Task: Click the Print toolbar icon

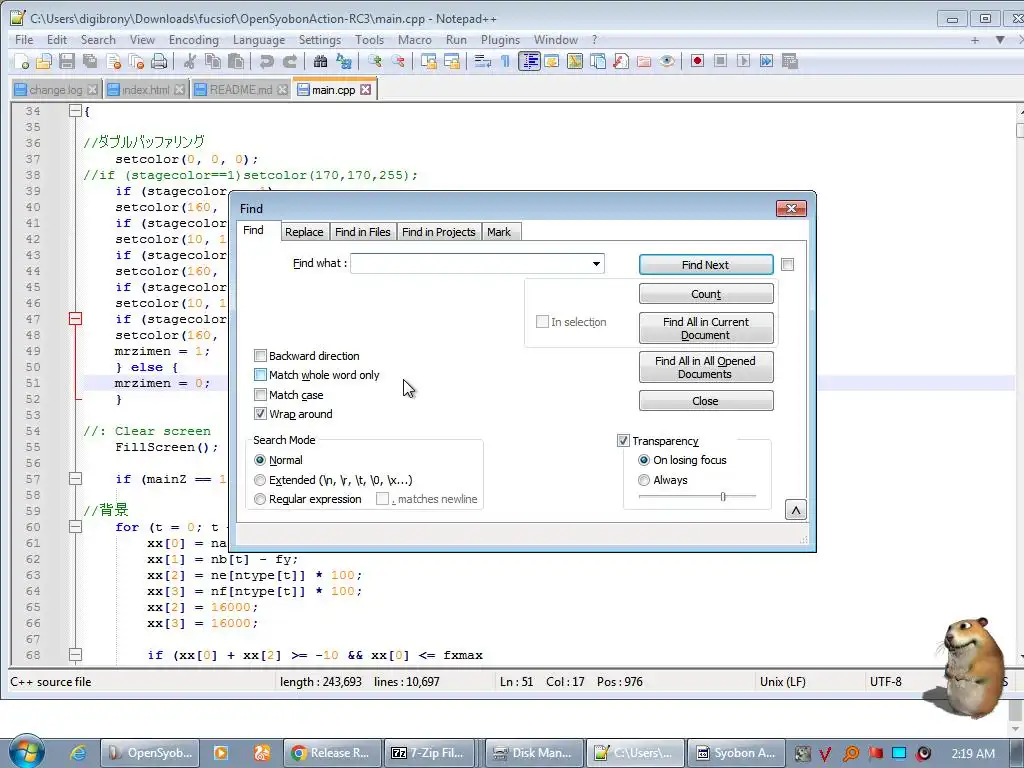Action: click(x=159, y=61)
